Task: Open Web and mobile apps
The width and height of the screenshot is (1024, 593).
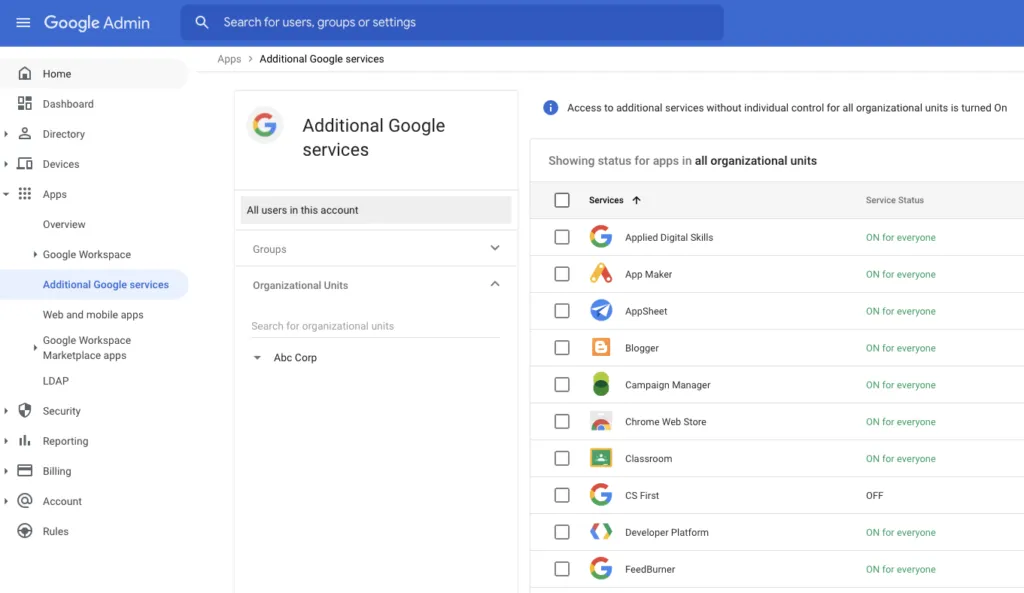Action: 93,314
